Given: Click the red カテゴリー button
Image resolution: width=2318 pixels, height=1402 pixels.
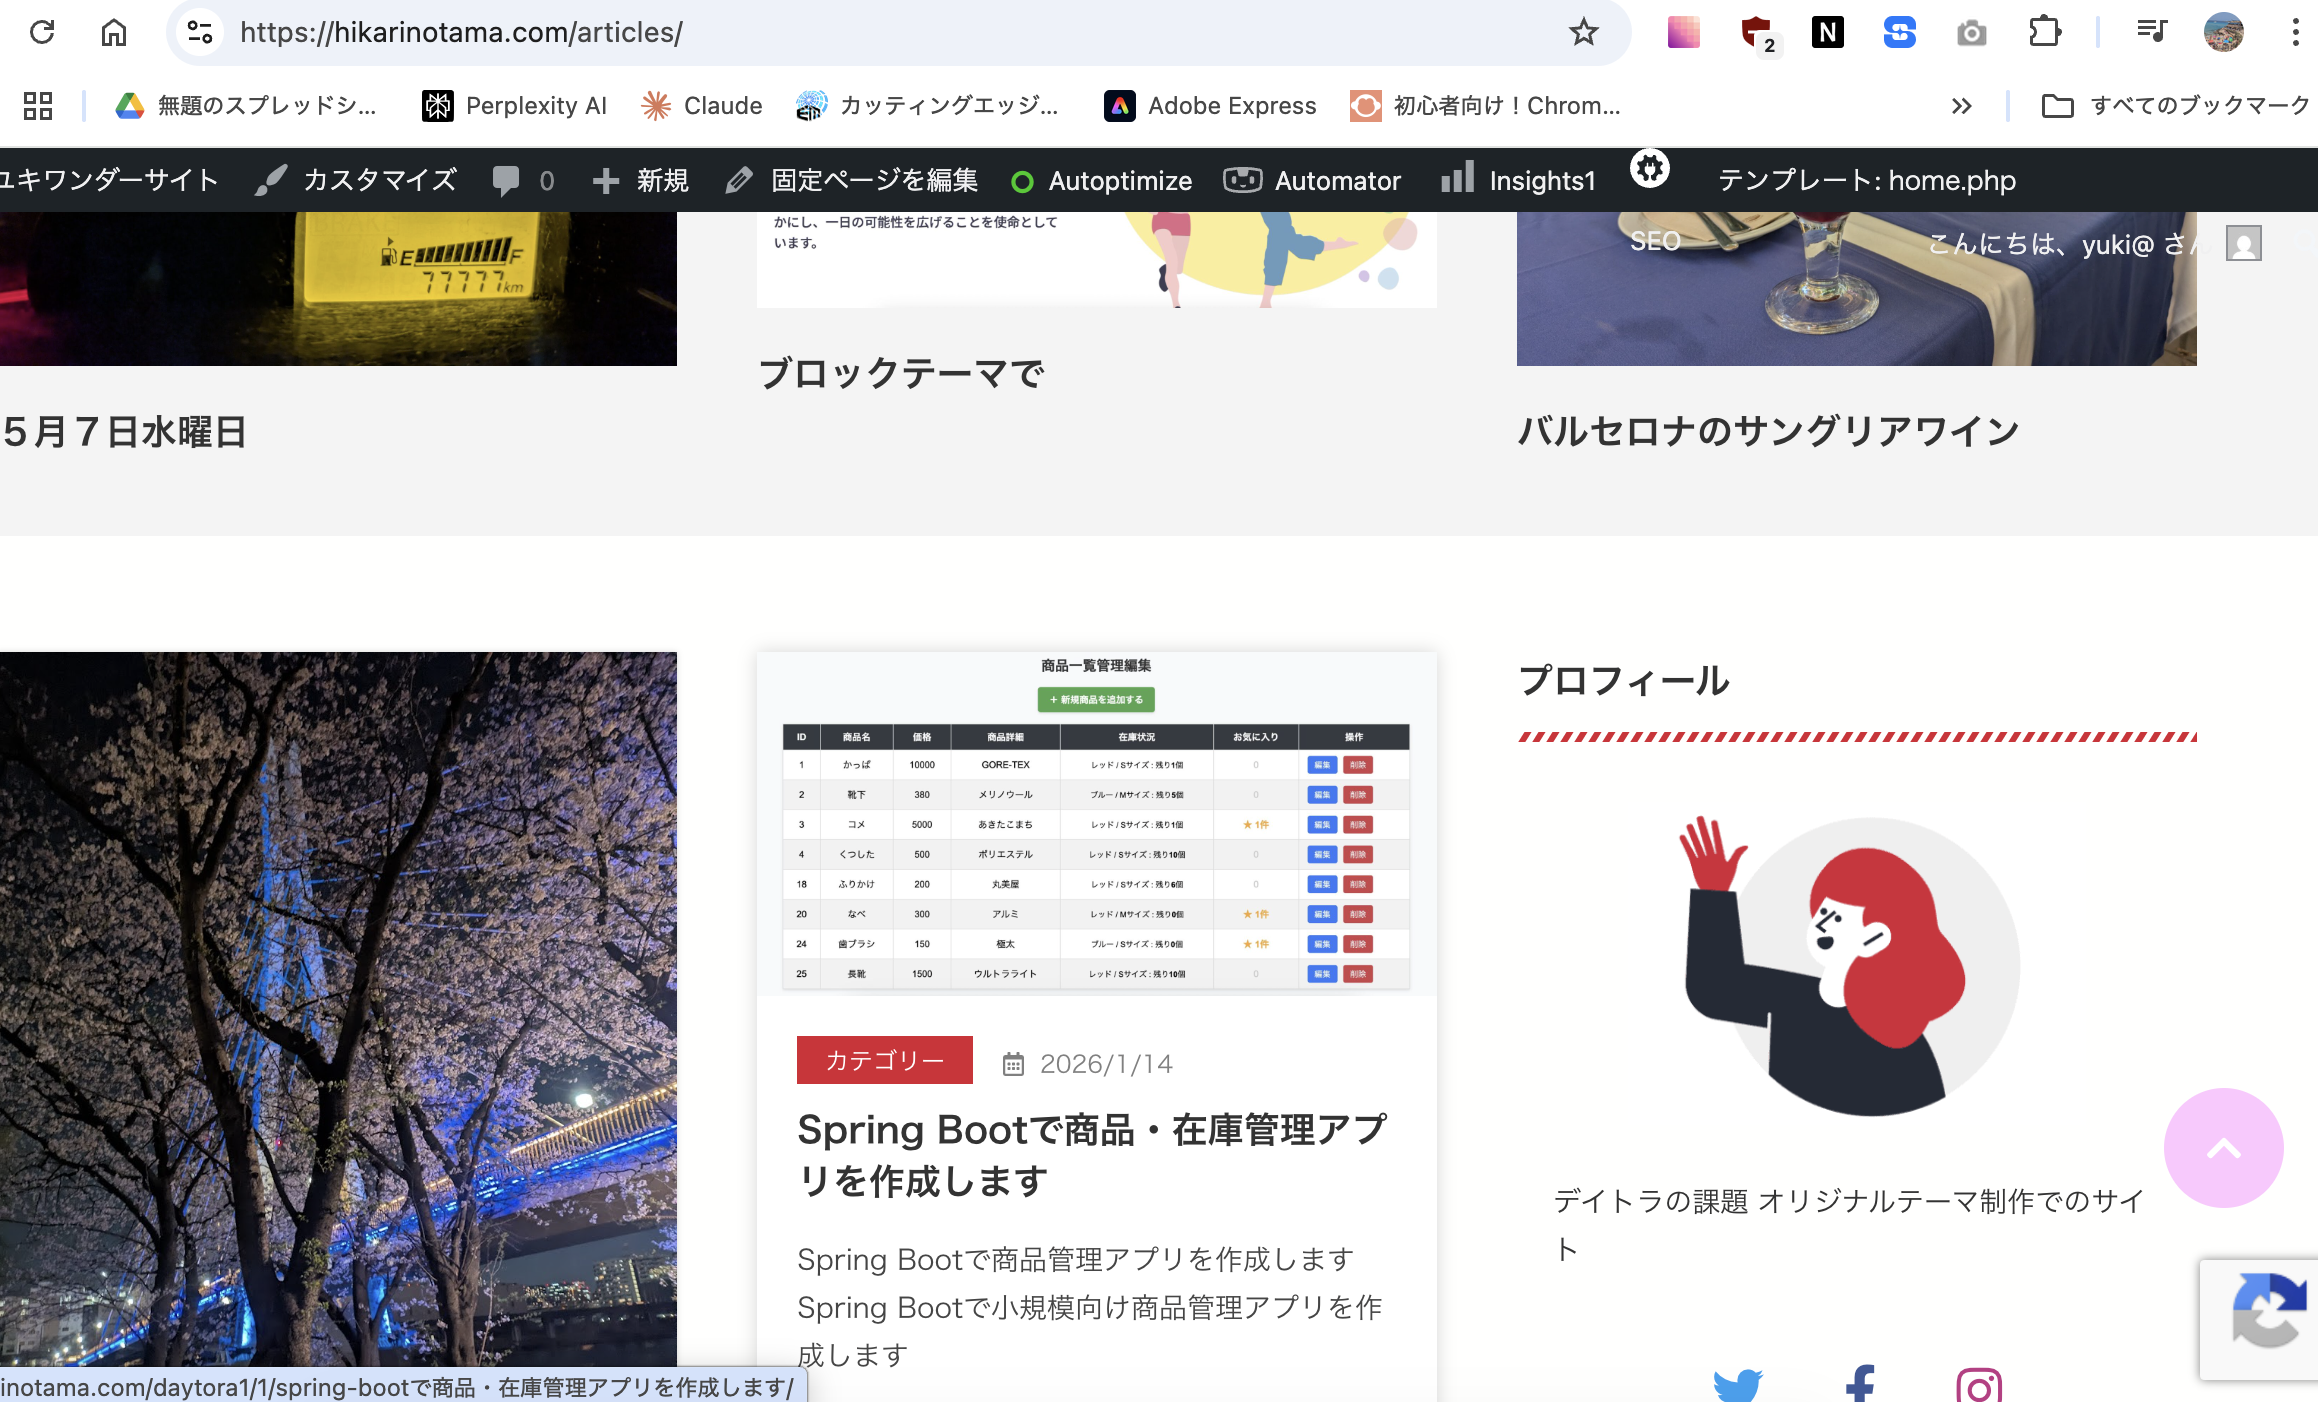Looking at the screenshot, I should (x=884, y=1061).
